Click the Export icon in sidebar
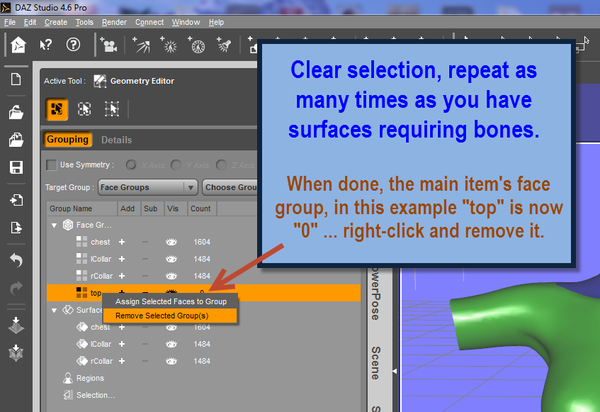This screenshot has width=600, height=412. (16, 228)
